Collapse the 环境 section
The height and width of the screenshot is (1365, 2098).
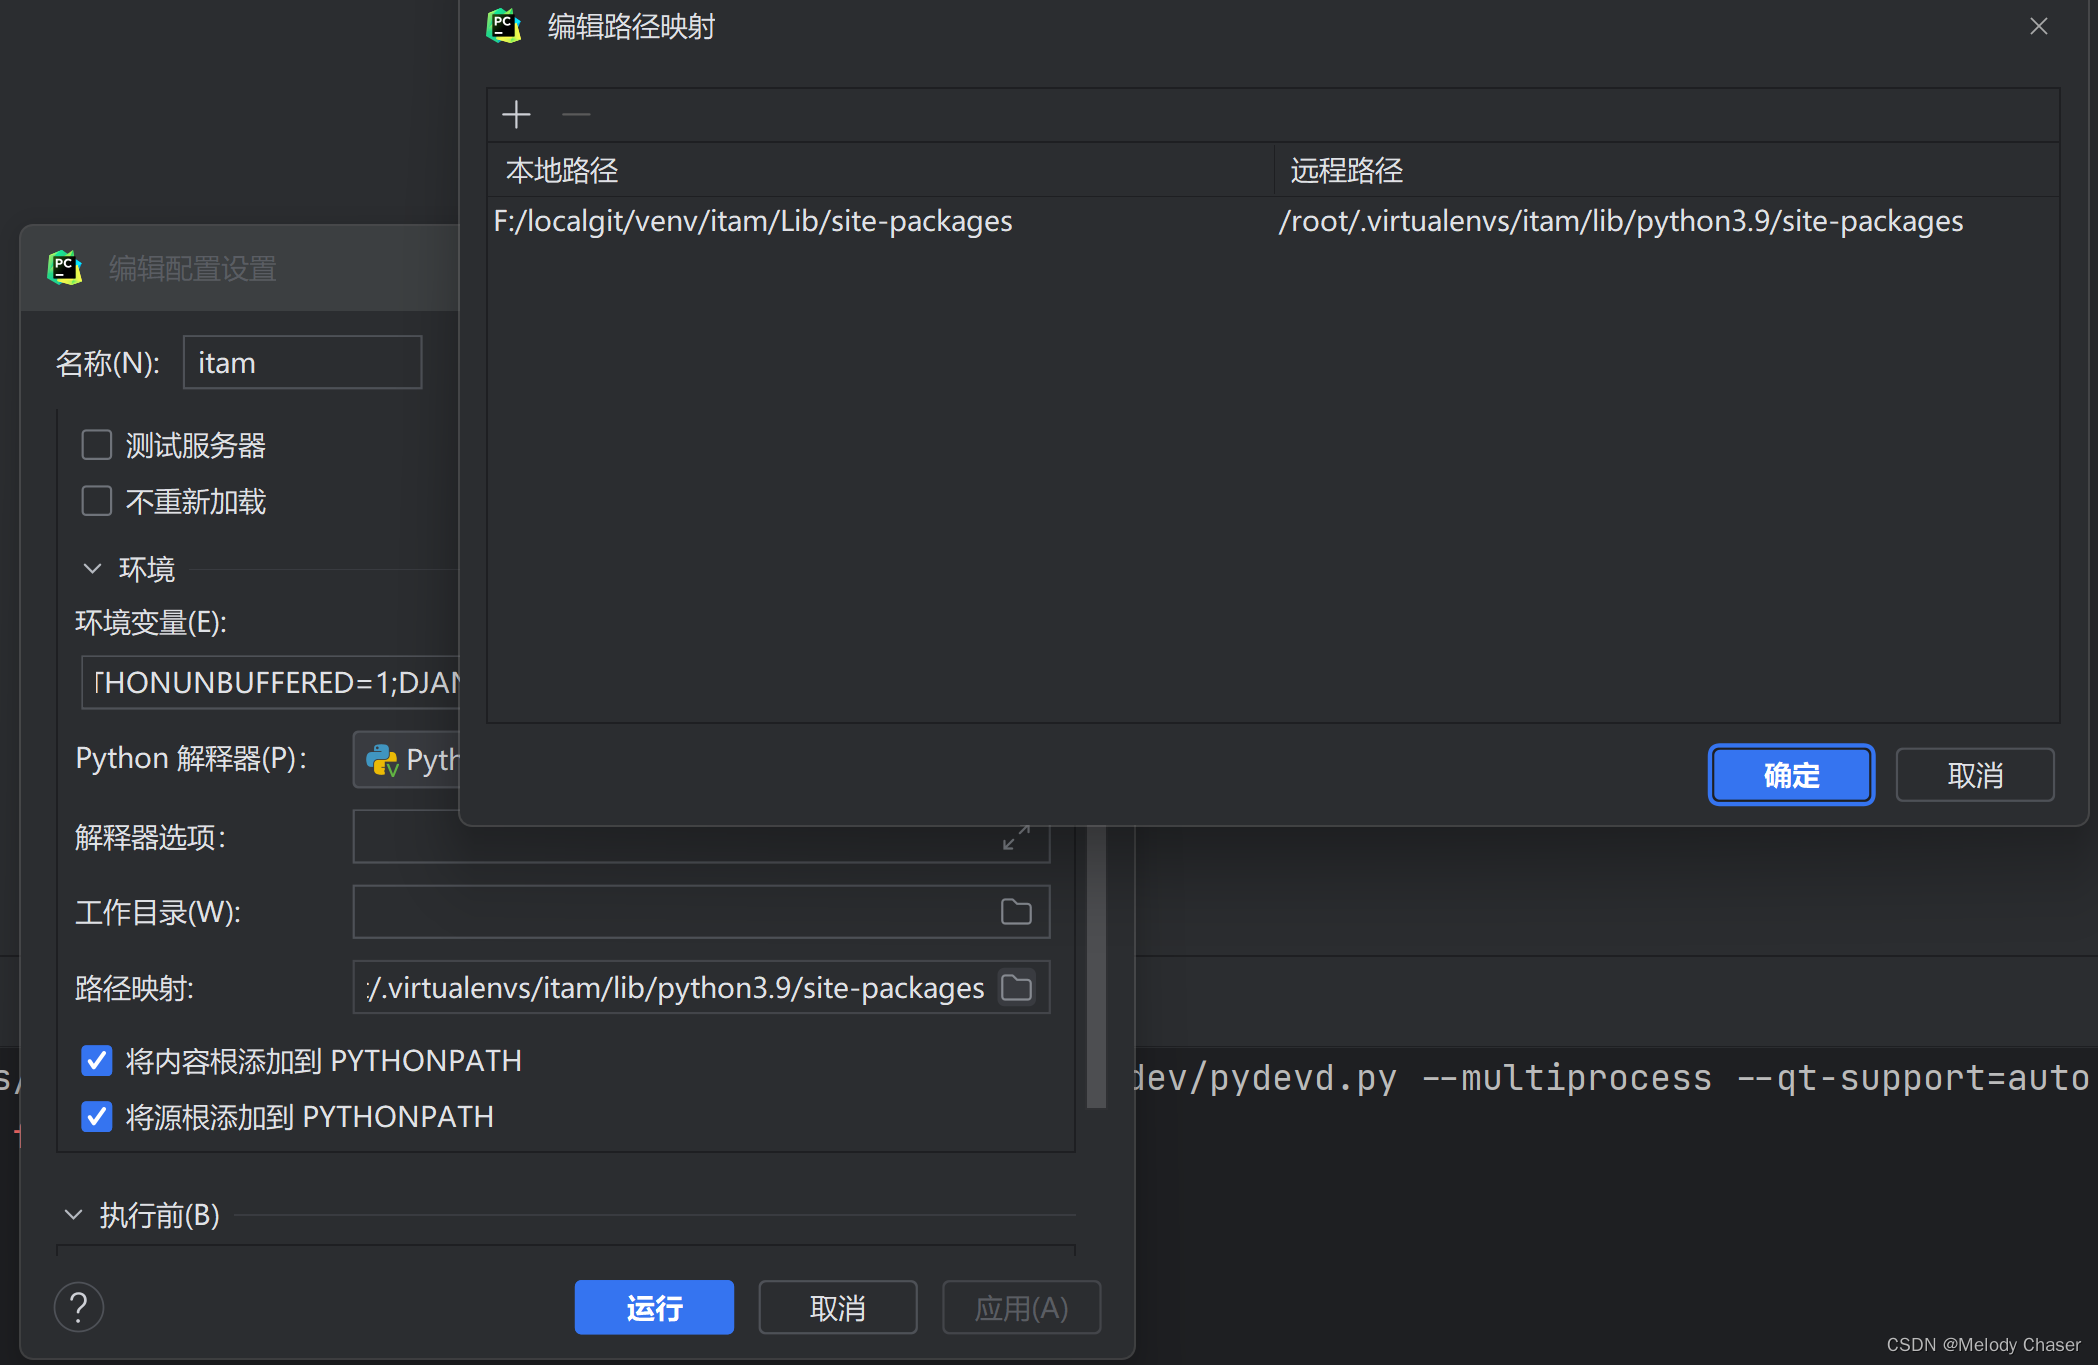click(92, 569)
